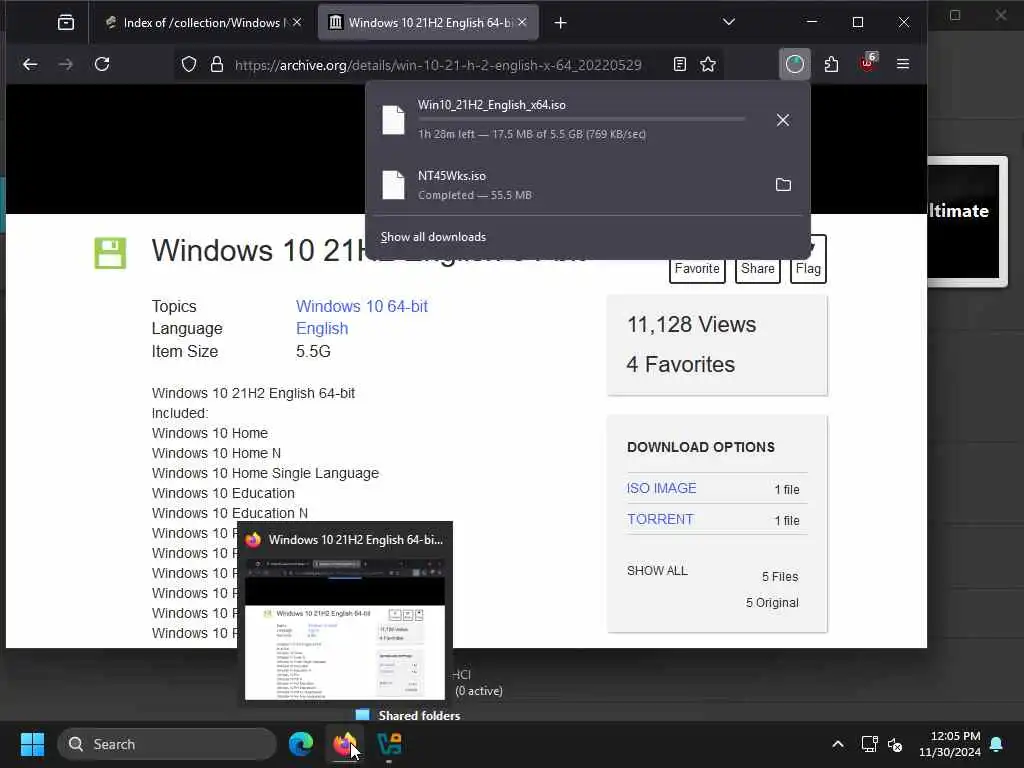Click the muted volume tray icon
The image size is (1024, 768).
pos(895,744)
